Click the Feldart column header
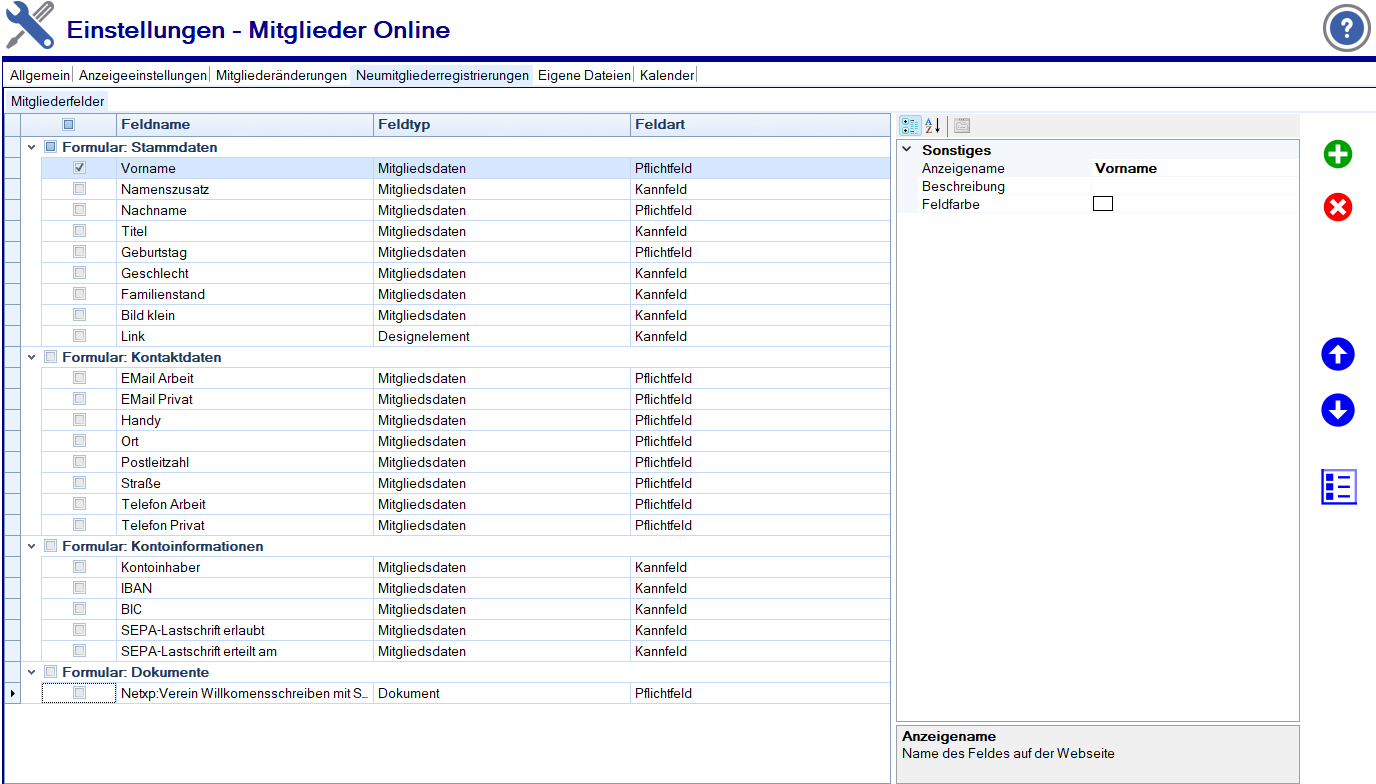The image size is (1376, 784). [660, 125]
